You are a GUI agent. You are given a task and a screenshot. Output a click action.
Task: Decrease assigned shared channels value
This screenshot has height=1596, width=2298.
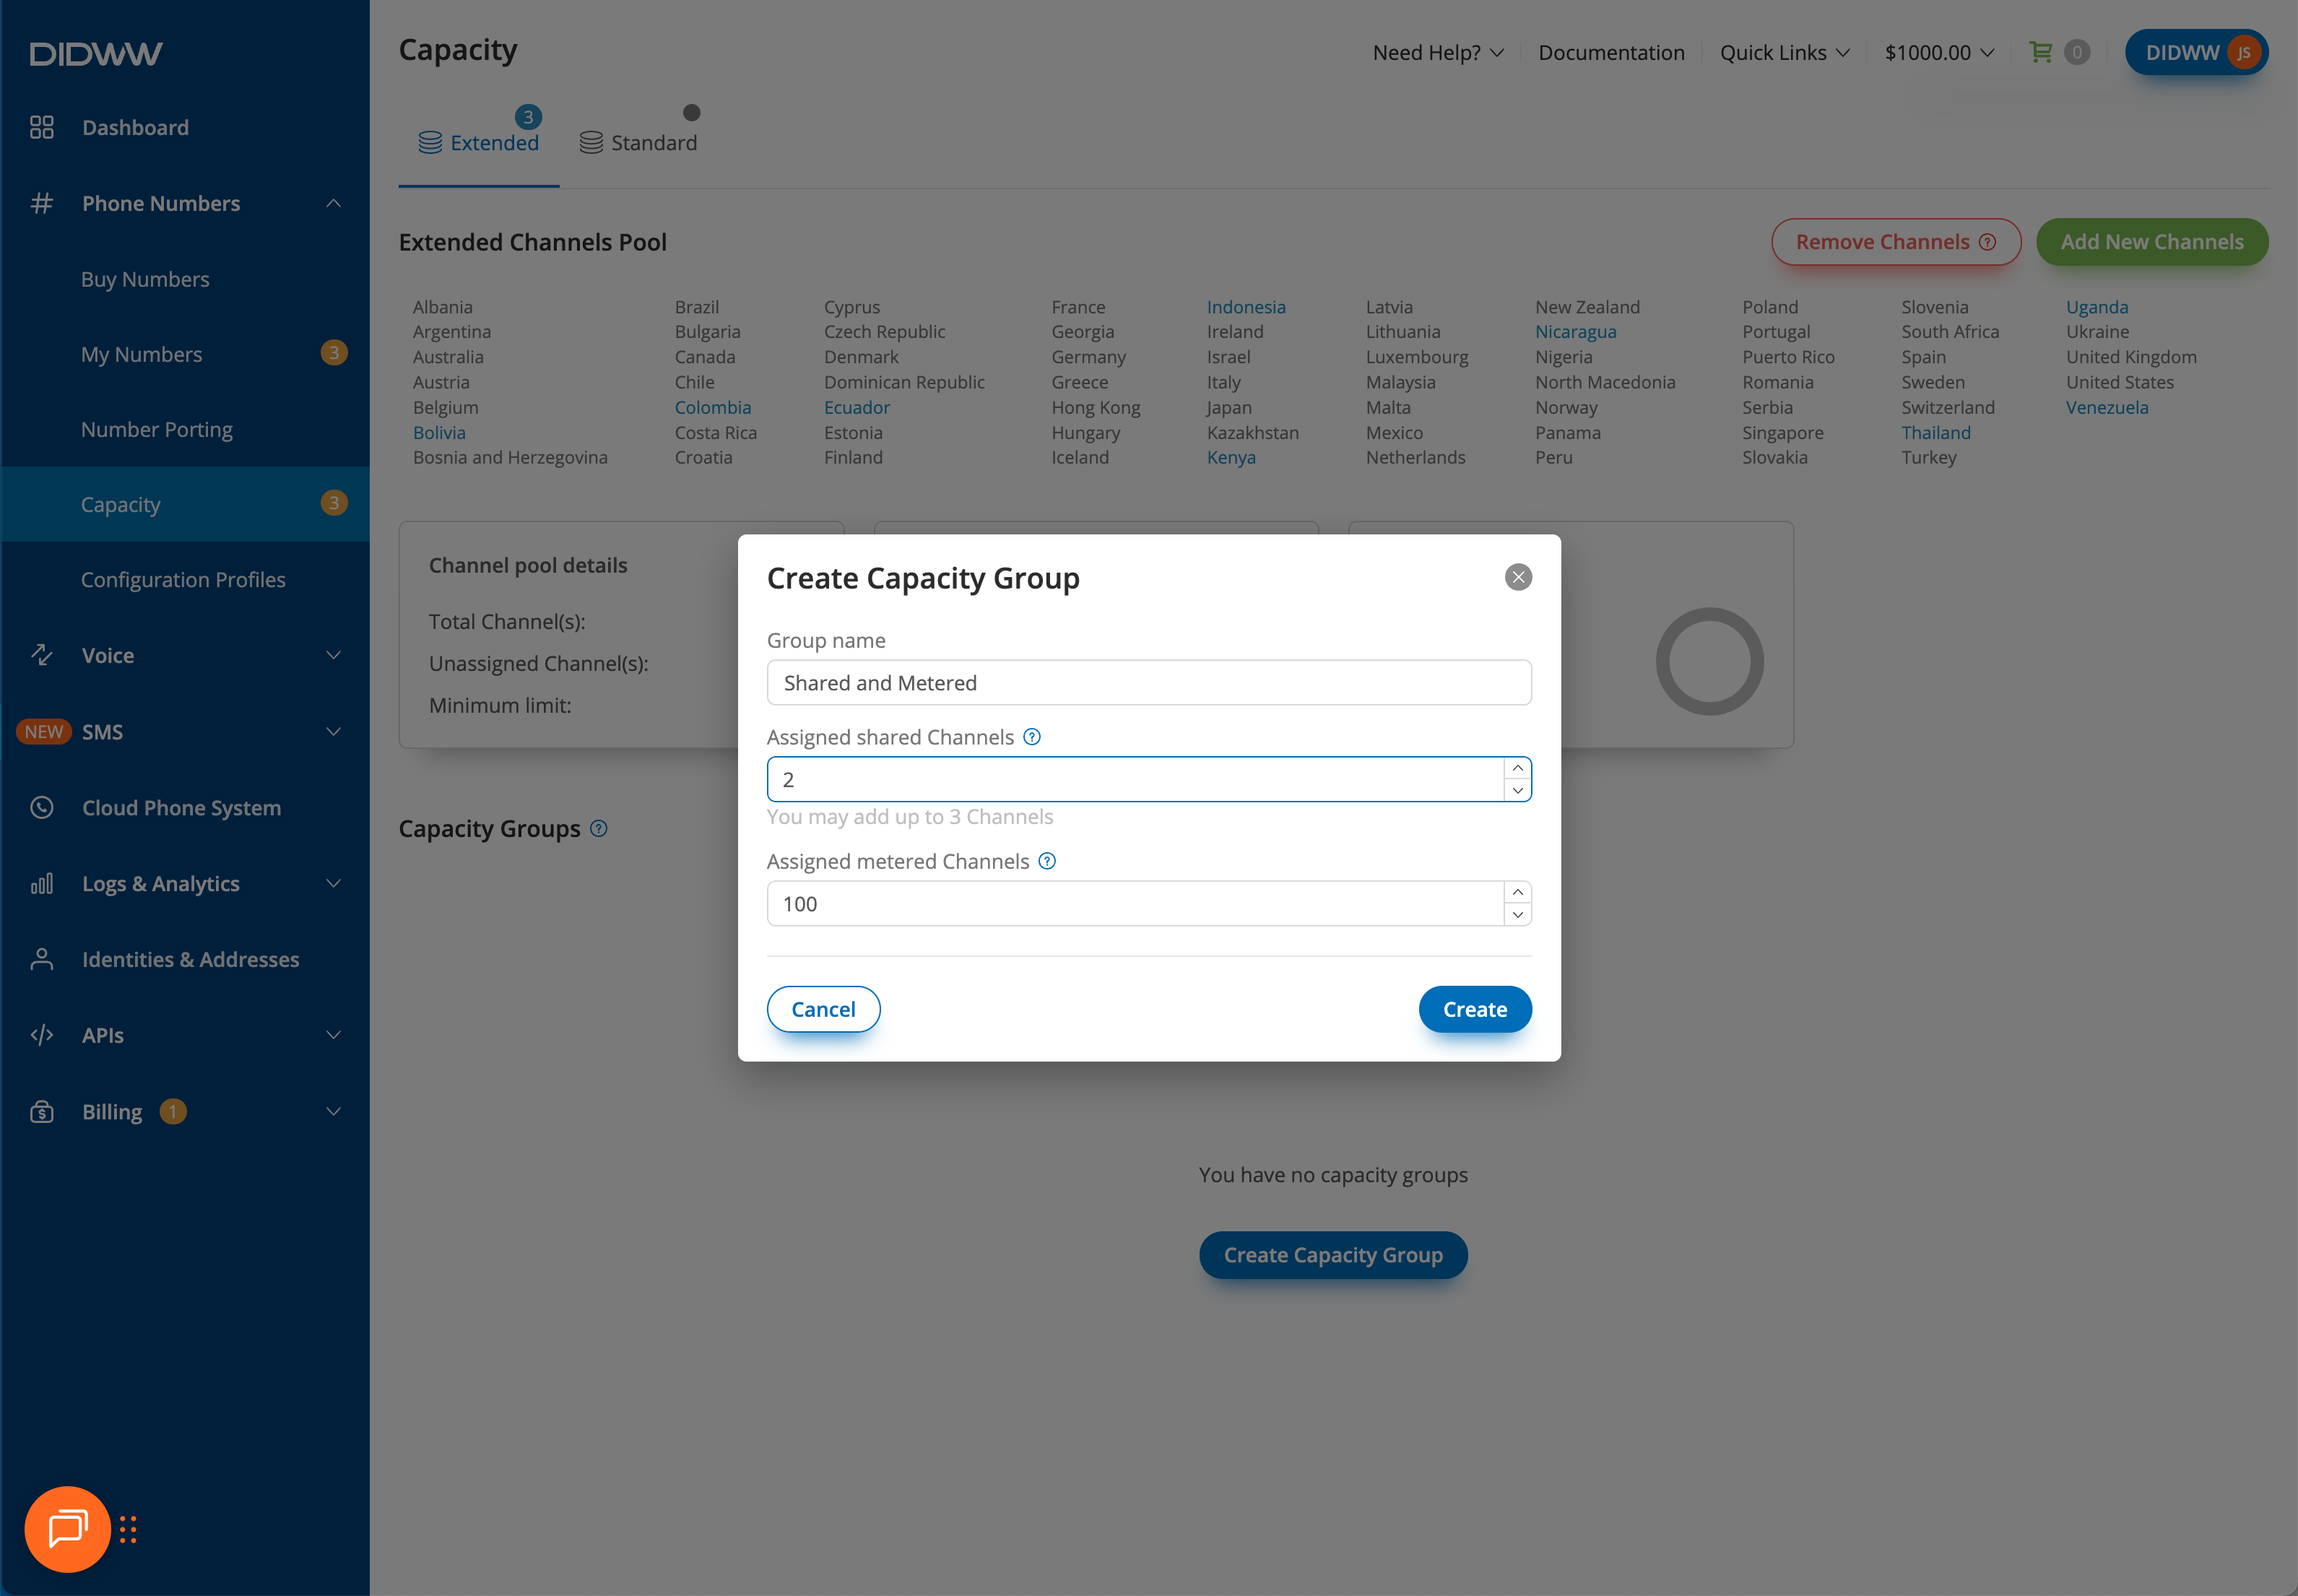point(1517,790)
